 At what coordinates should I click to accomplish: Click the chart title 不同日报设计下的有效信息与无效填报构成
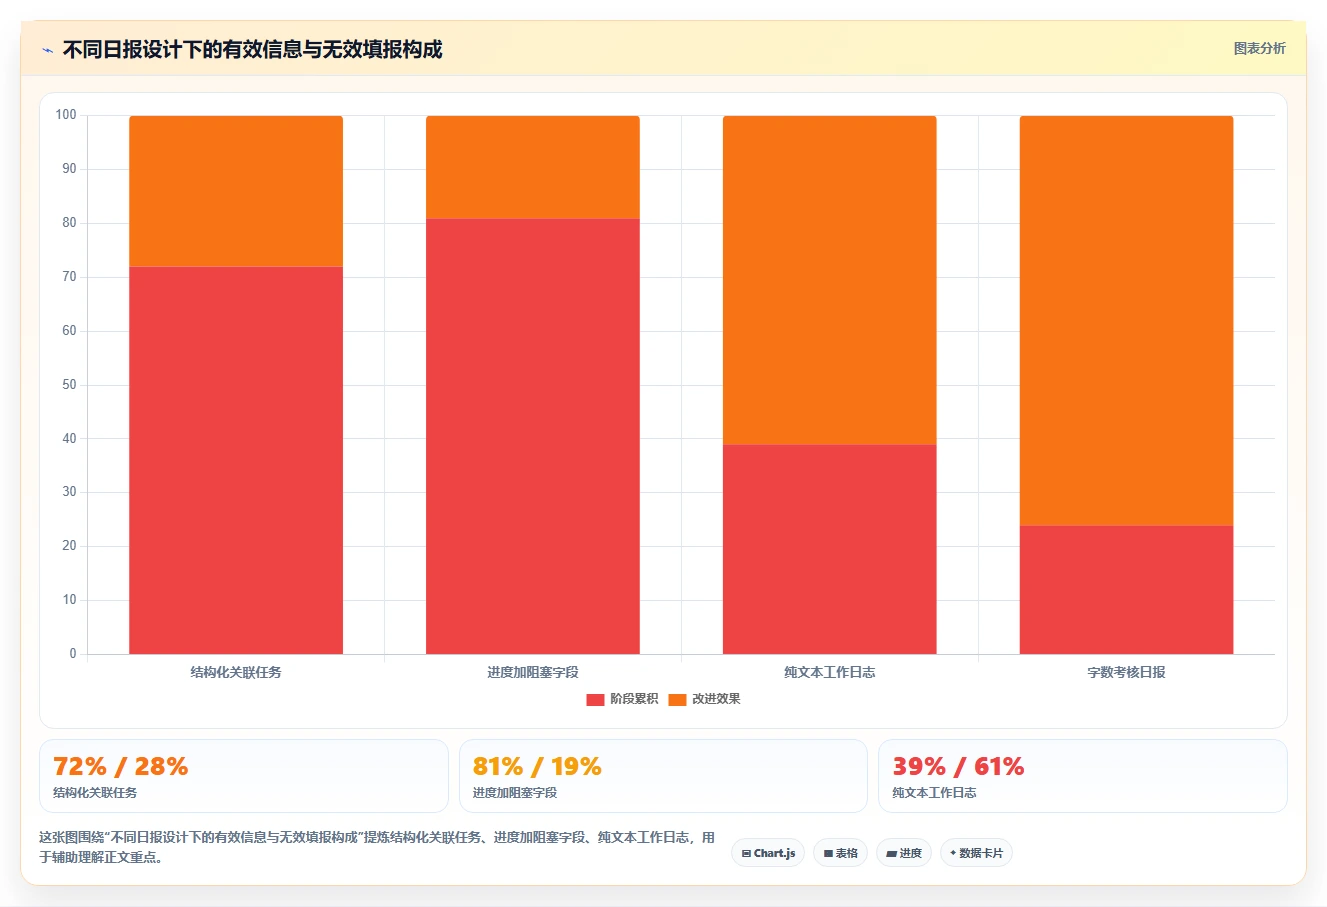pyautogui.click(x=253, y=49)
